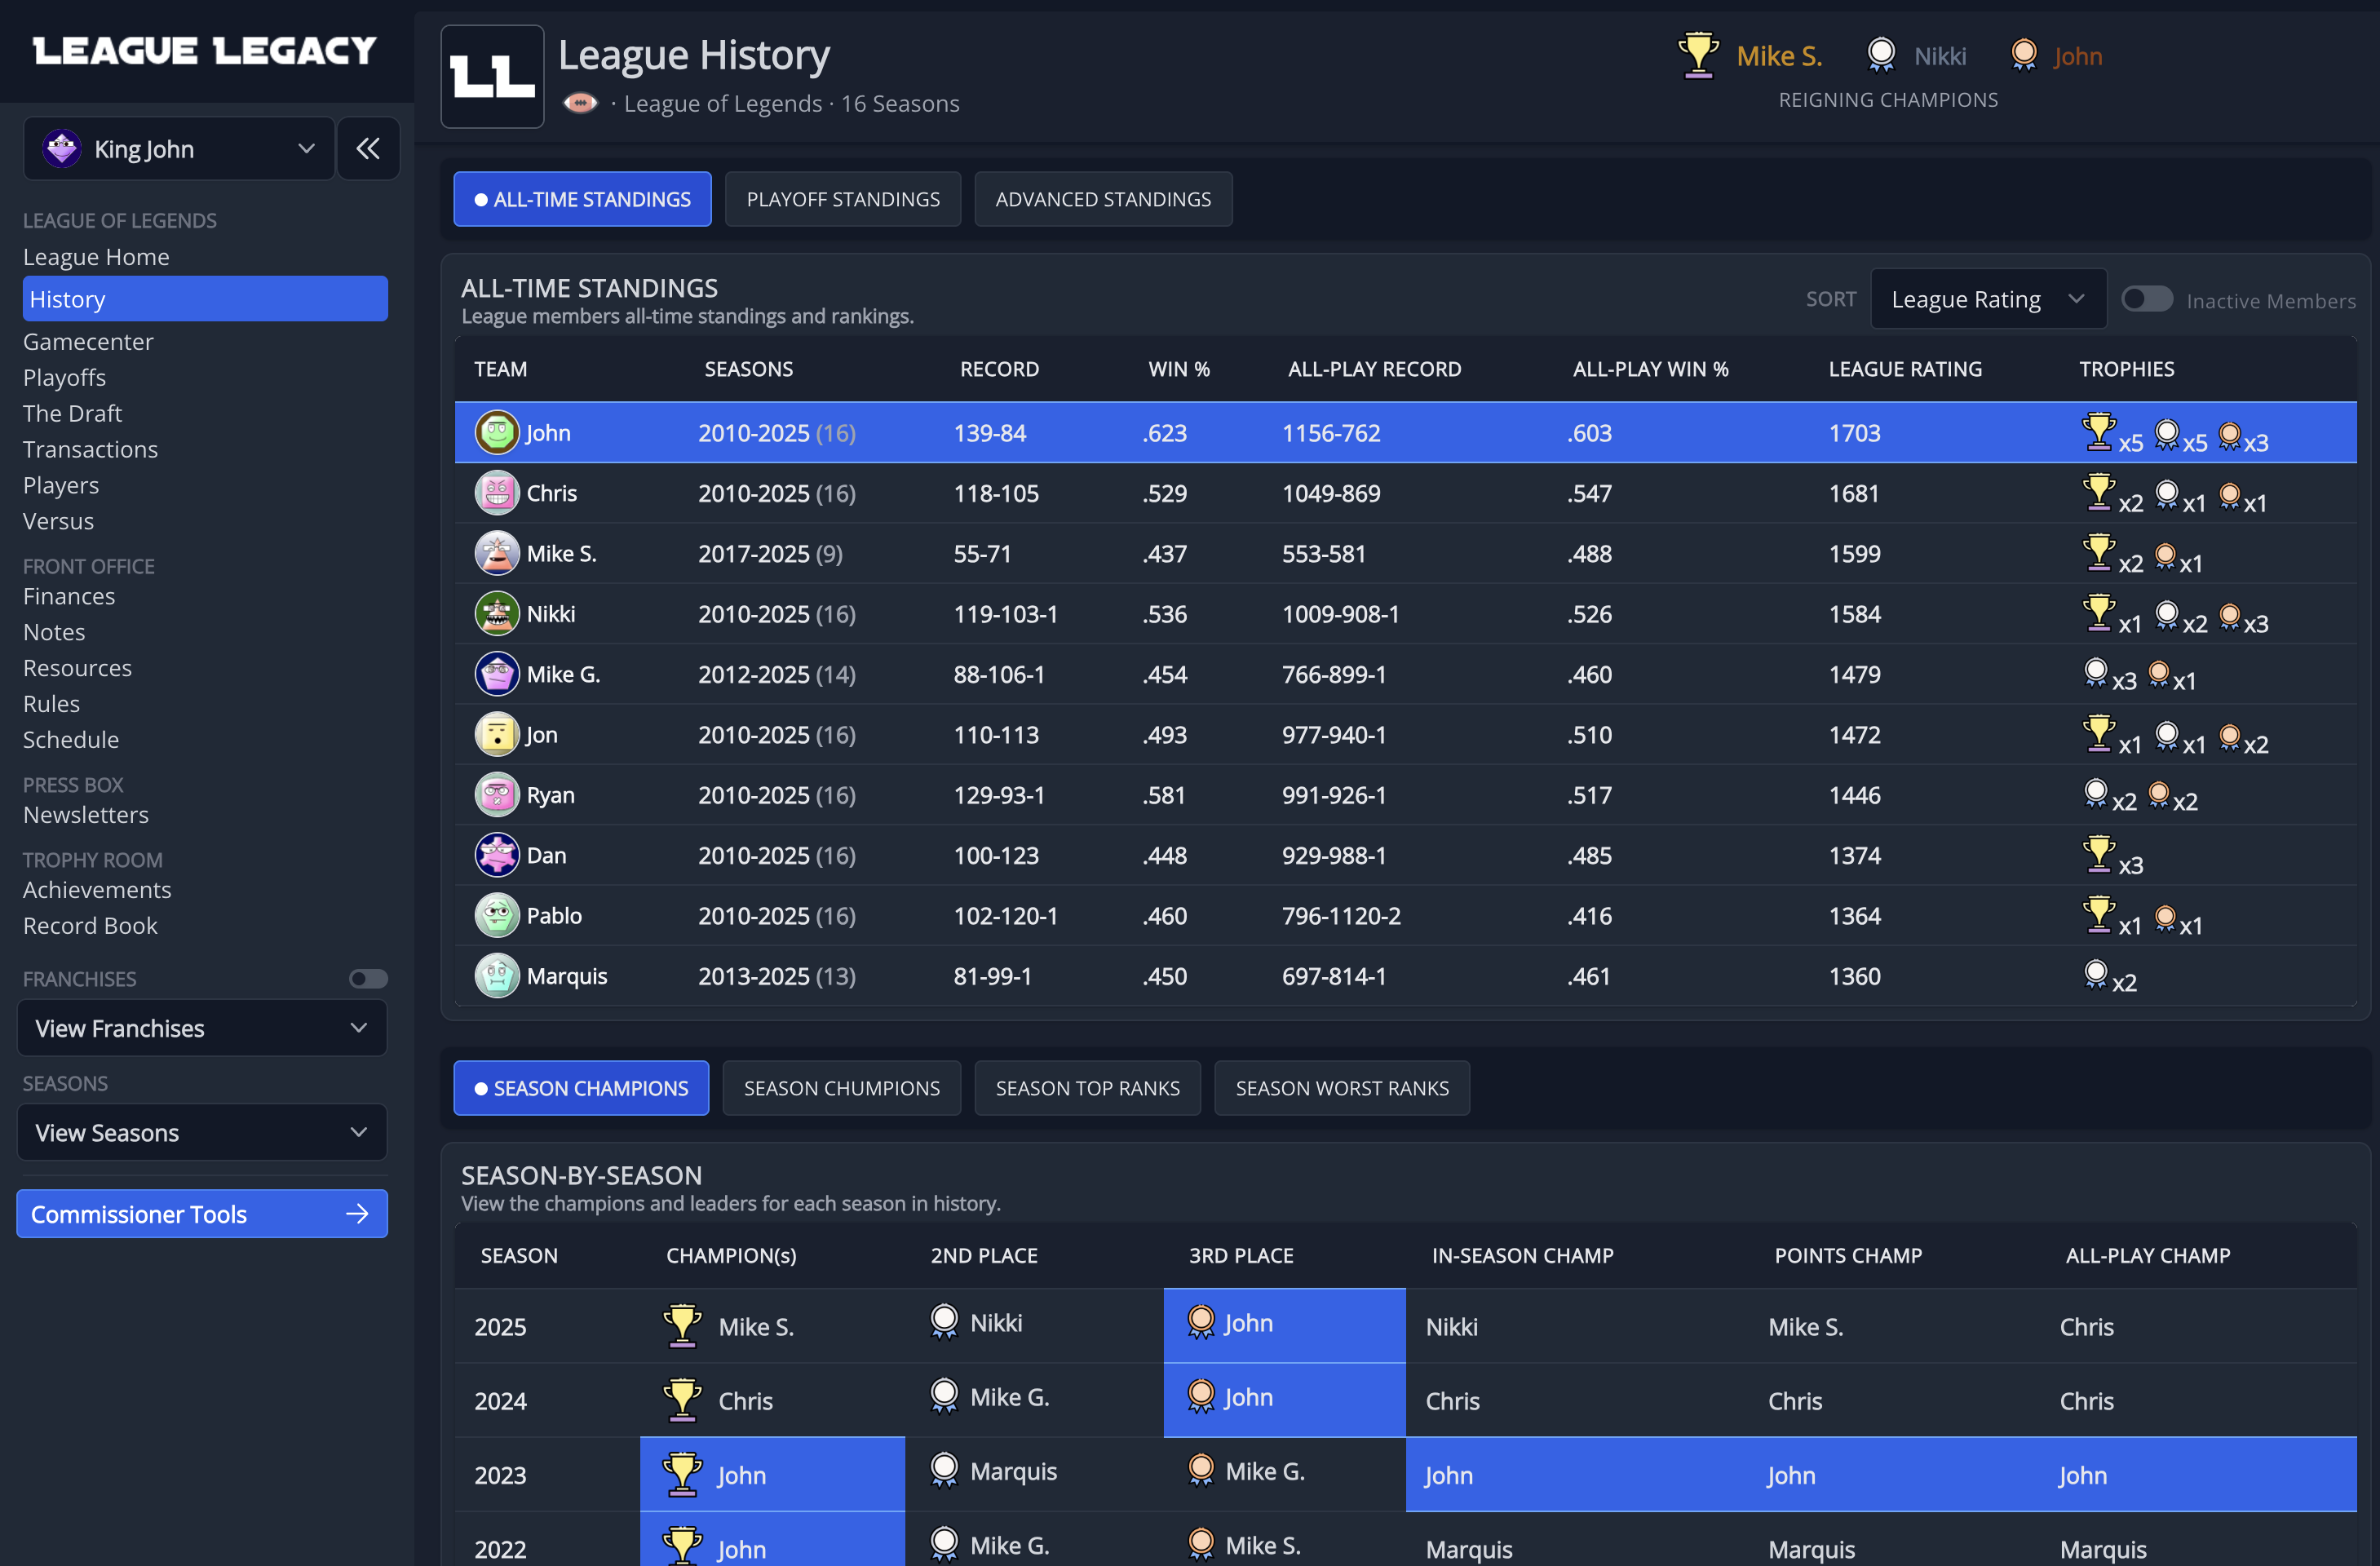Image resolution: width=2380 pixels, height=1566 pixels.
Task: Go to League Home
Action: [96, 257]
